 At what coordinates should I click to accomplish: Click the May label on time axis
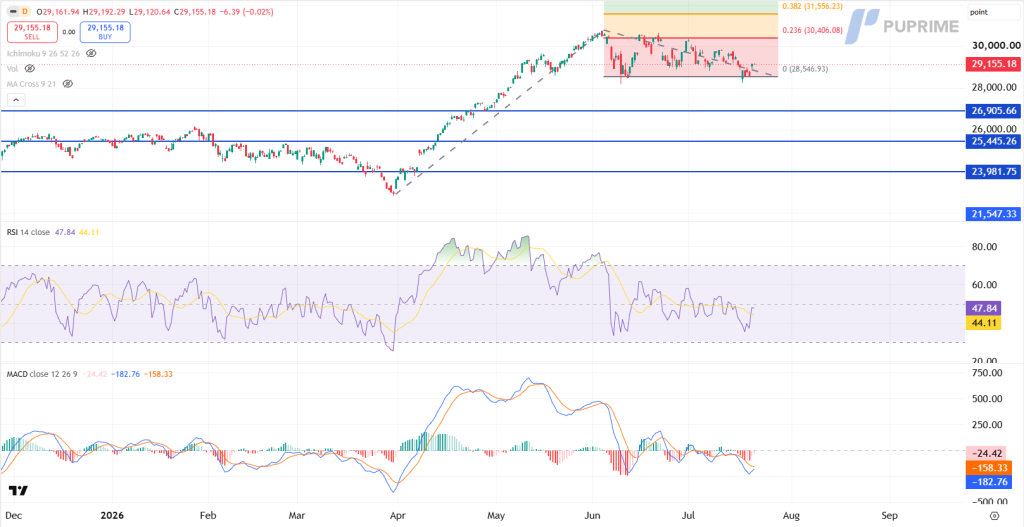pos(496,515)
